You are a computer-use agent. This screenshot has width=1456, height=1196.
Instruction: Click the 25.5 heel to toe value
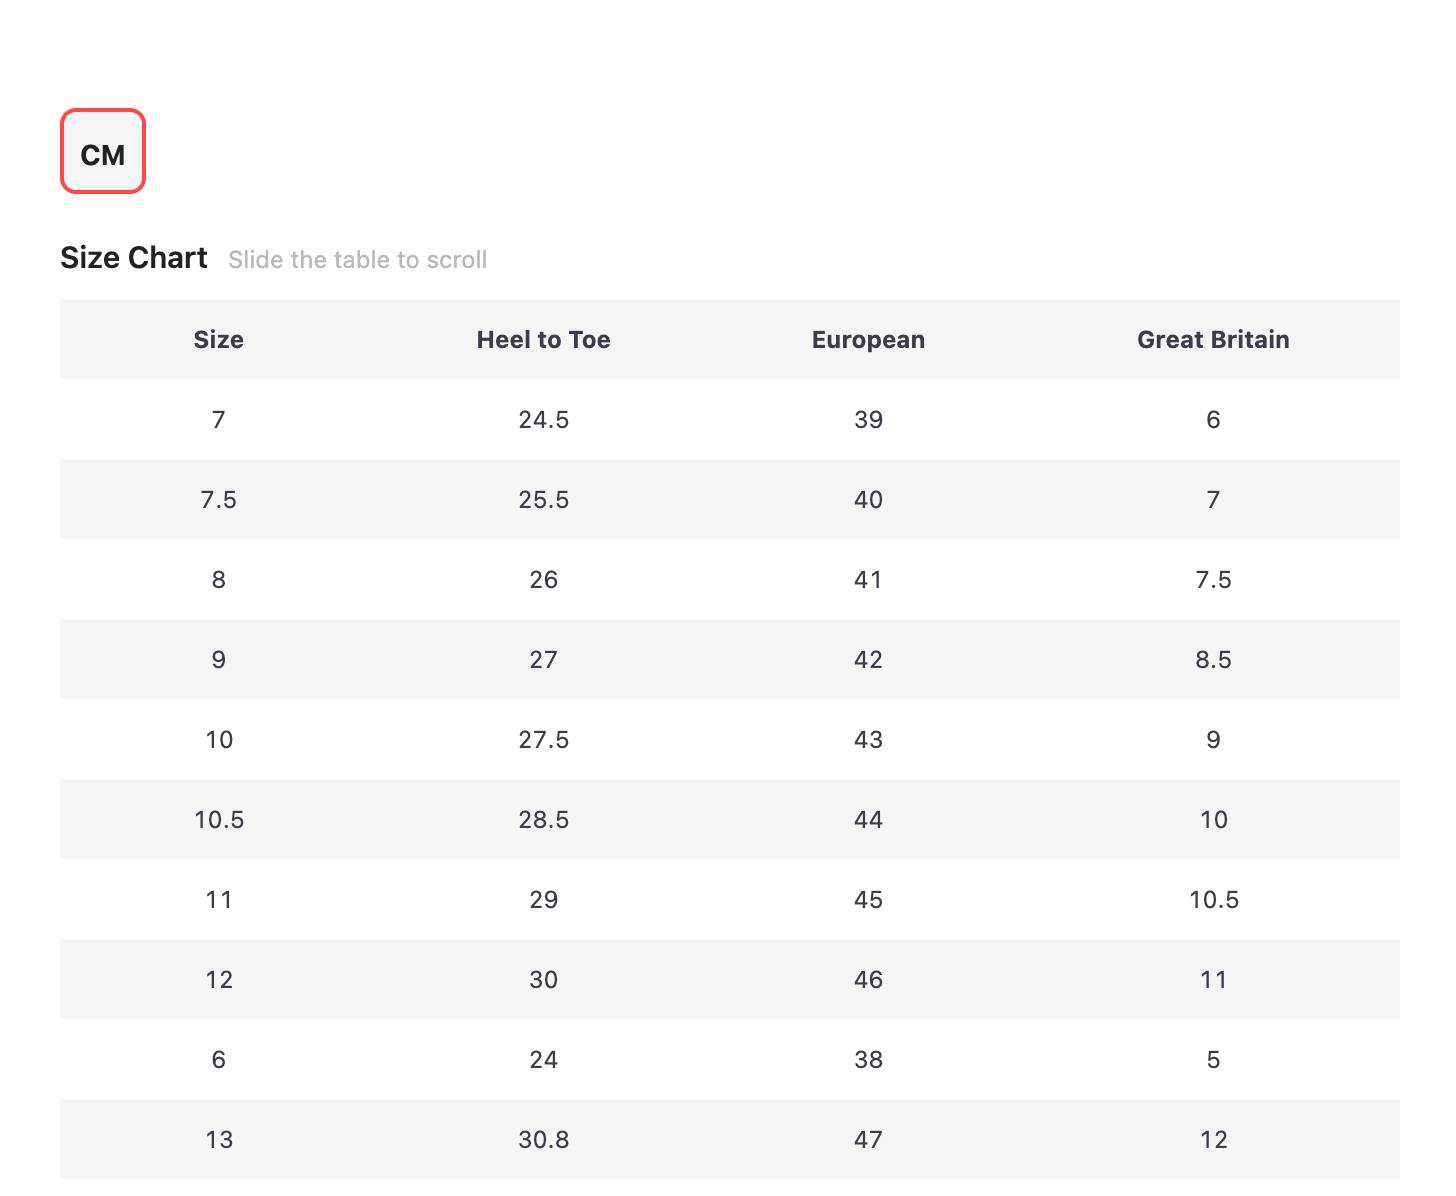click(x=543, y=500)
